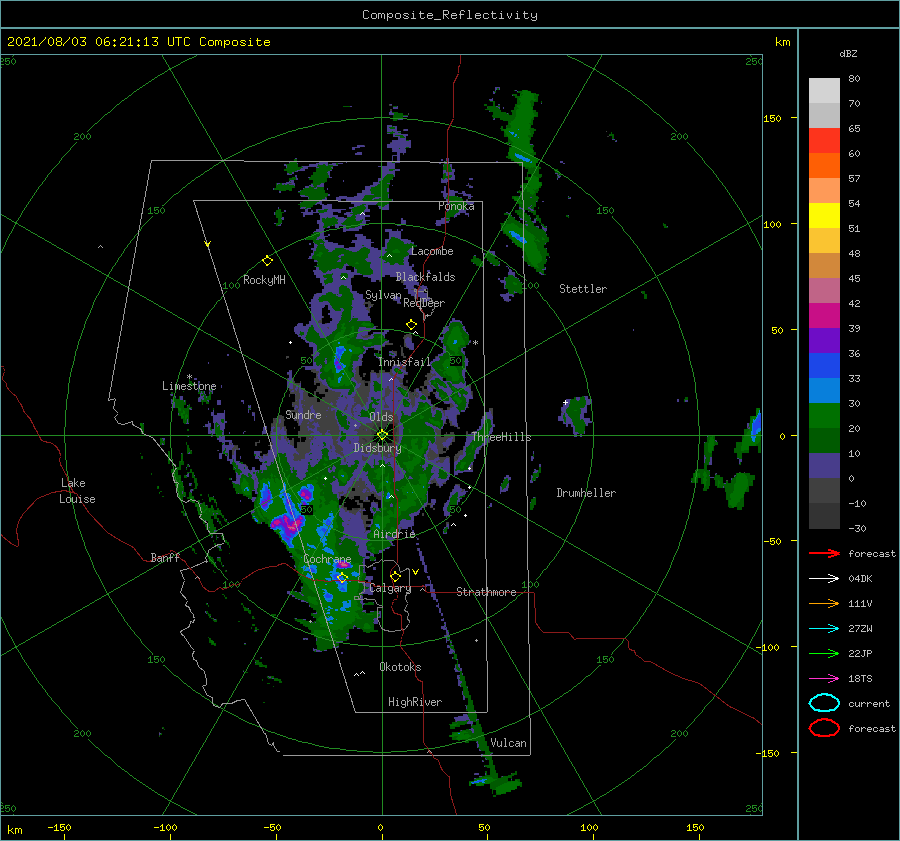Click the cyan current ellipse icon

824,703
